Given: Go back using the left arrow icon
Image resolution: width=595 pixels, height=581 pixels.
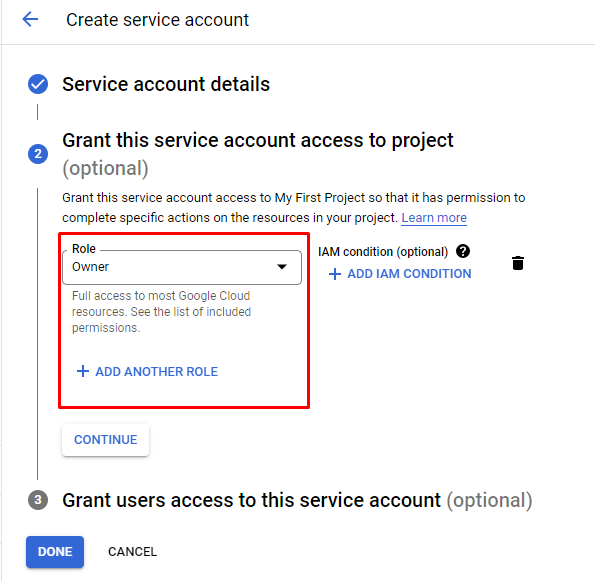Looking at the screenshot, I should click(30, 19).
